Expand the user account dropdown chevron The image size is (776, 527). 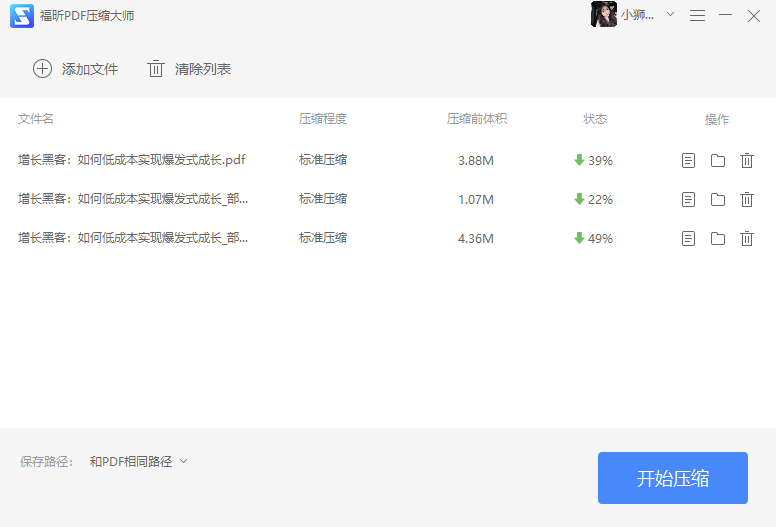[671, 14]
